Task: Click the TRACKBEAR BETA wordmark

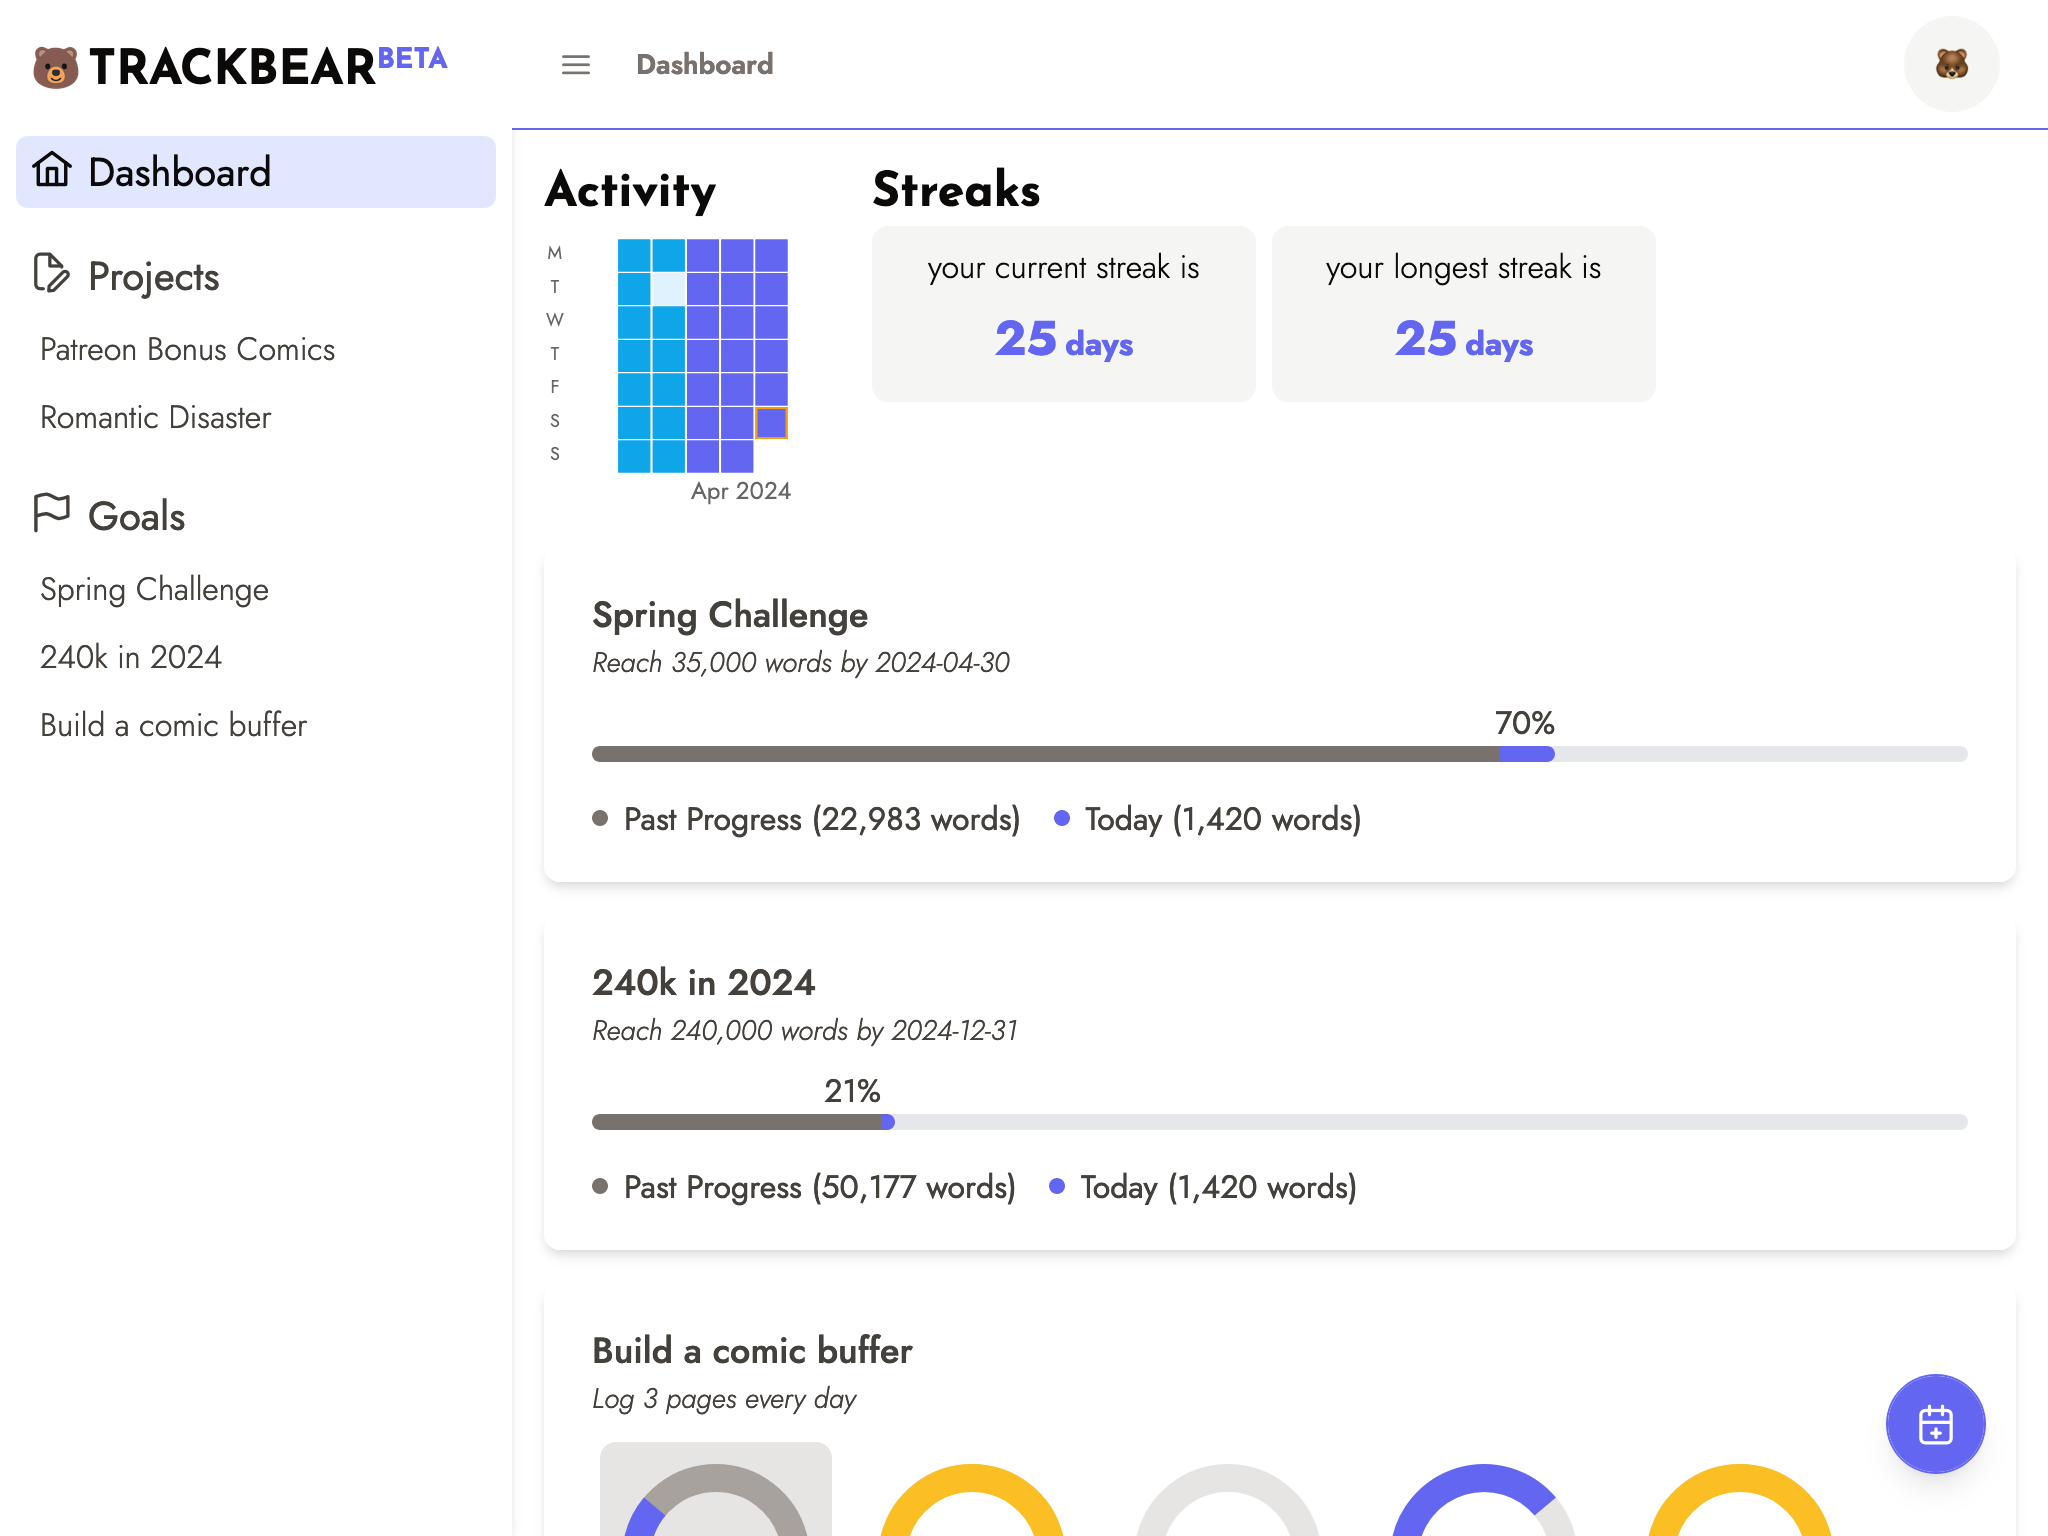Action: tap(268, 67)
